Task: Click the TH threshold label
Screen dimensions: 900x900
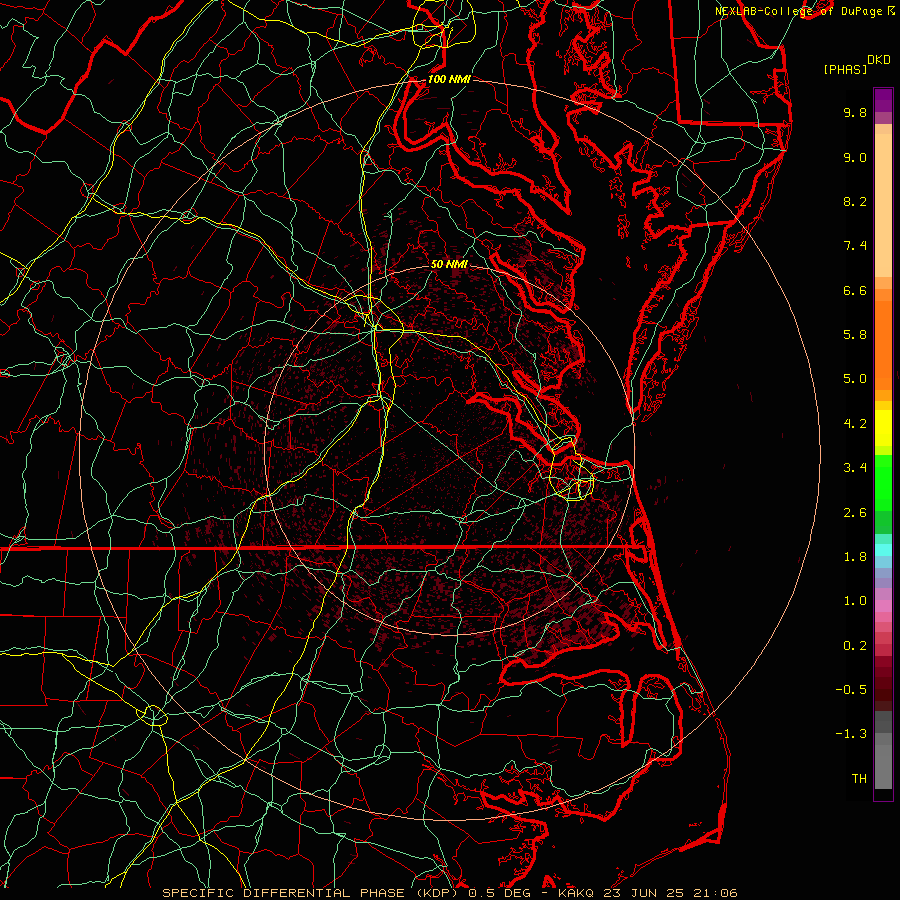Action: click(859, 779)
